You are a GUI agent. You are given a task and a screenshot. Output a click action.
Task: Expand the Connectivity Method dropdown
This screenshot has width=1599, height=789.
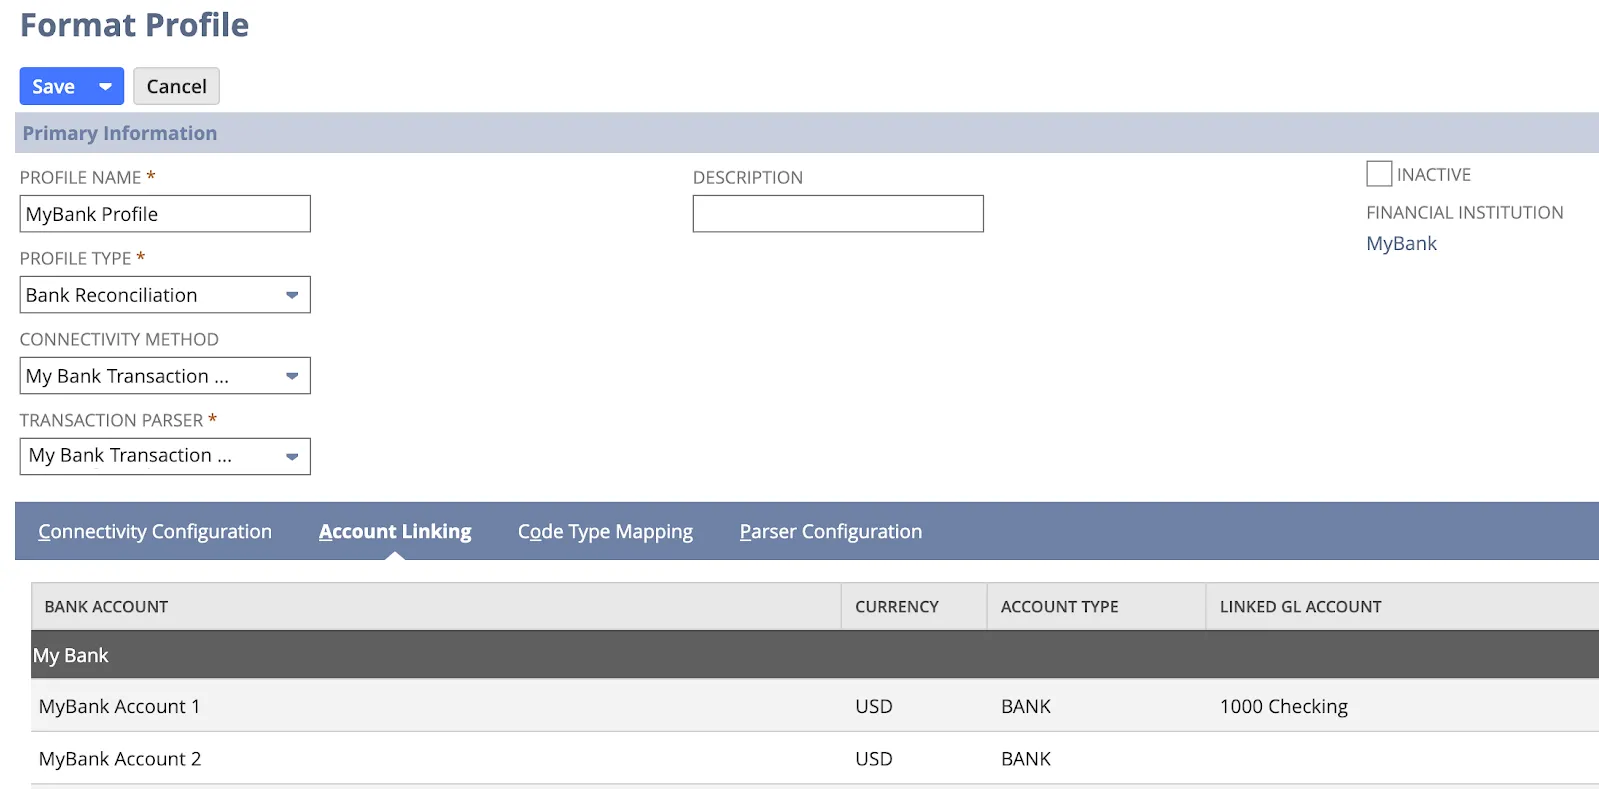click(x=165, y=376)
